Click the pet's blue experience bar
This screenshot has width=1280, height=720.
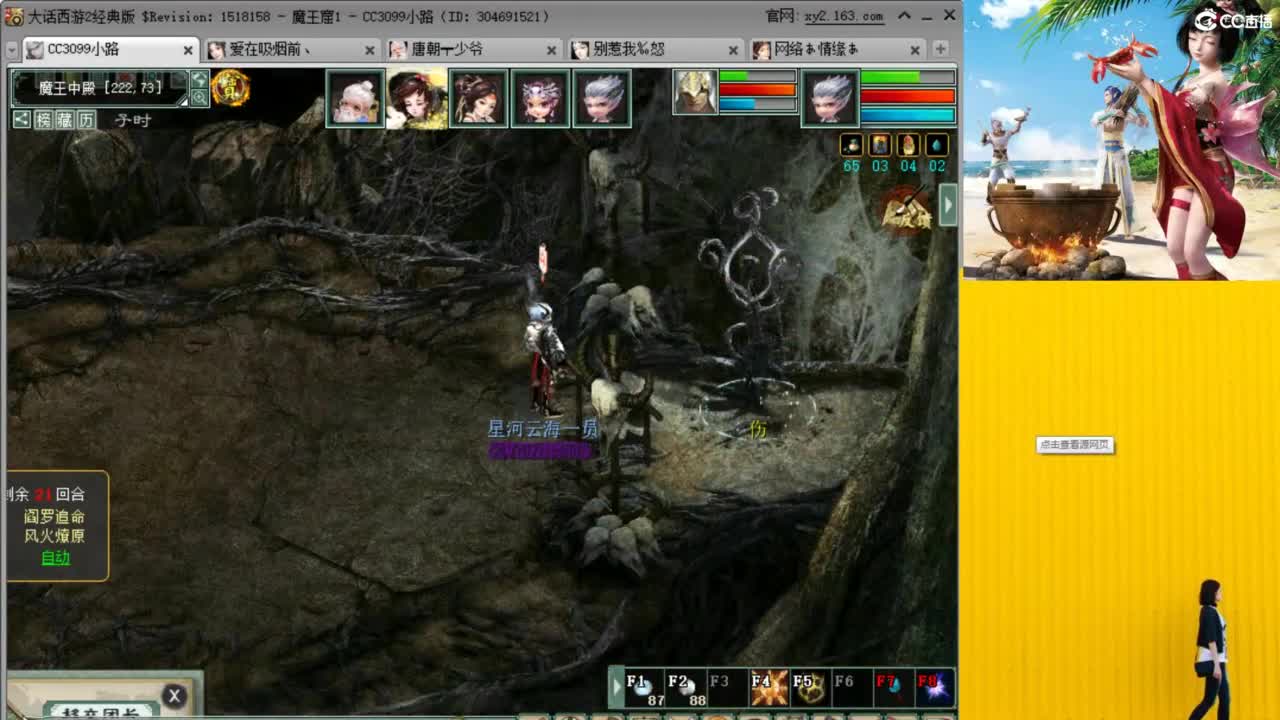point(757,104)
